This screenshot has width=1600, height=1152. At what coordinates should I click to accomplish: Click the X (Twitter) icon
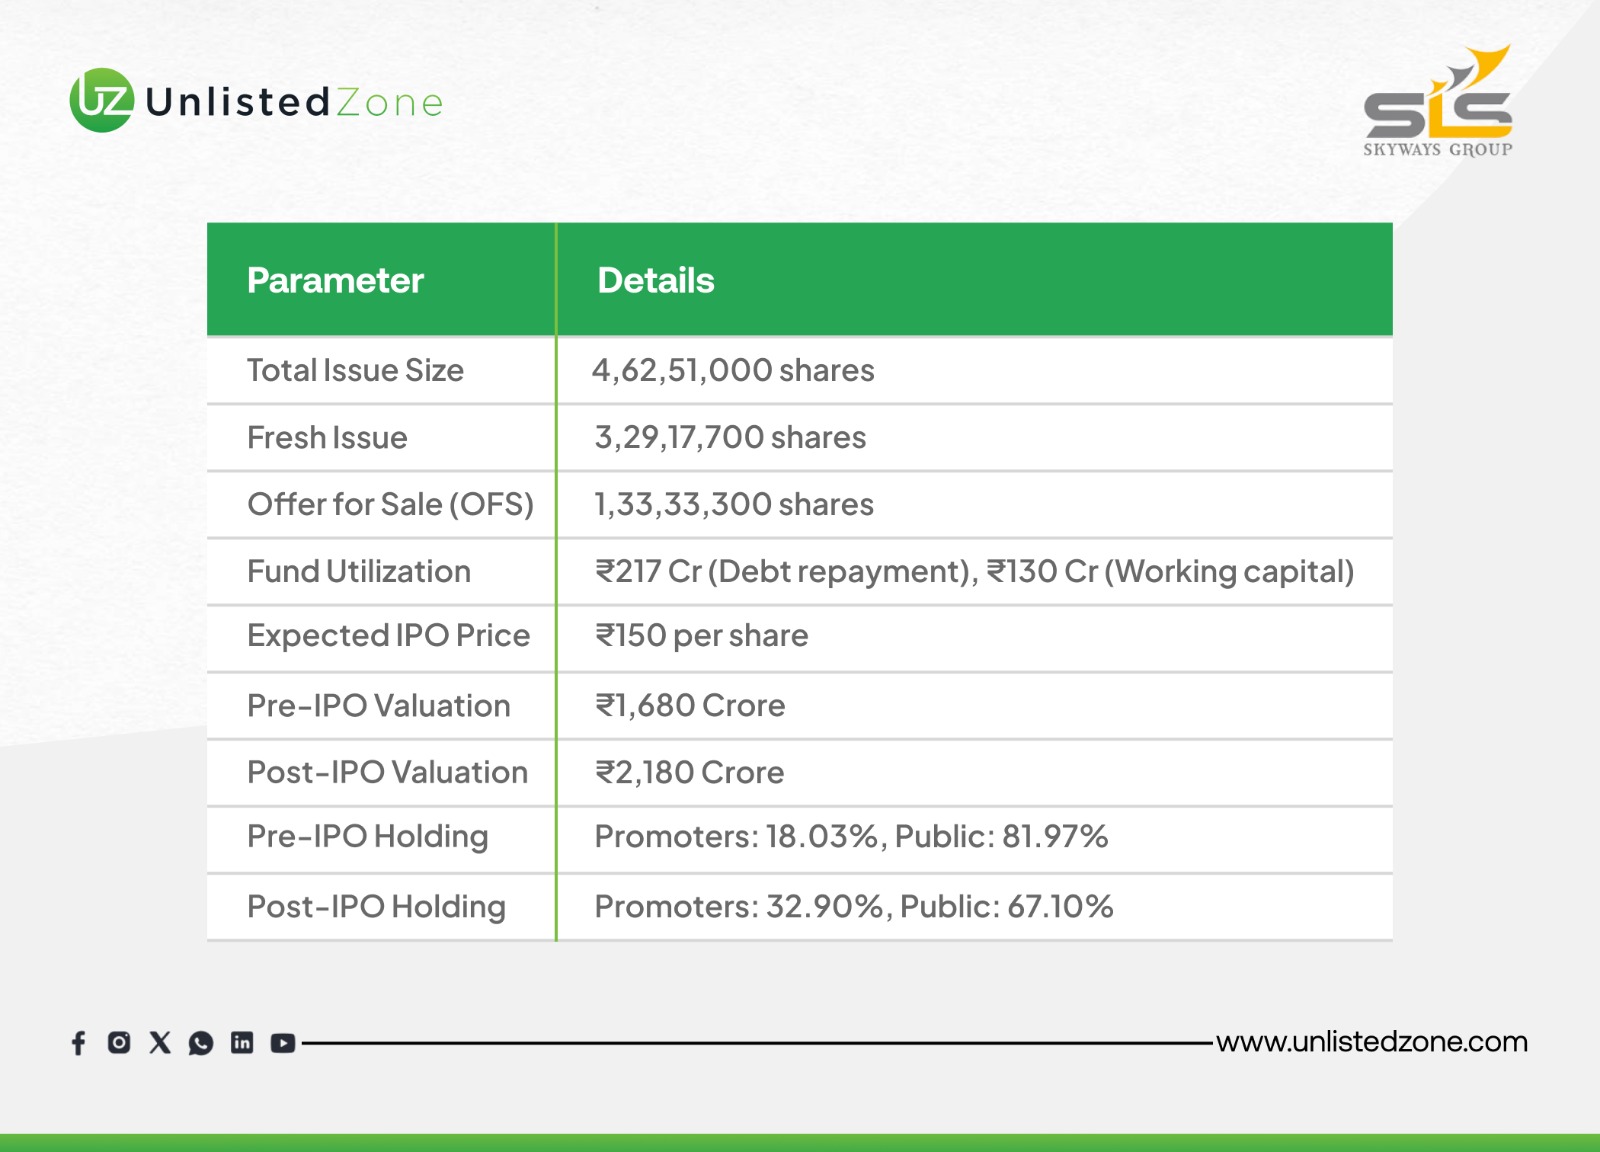[x=160, y=1043]
